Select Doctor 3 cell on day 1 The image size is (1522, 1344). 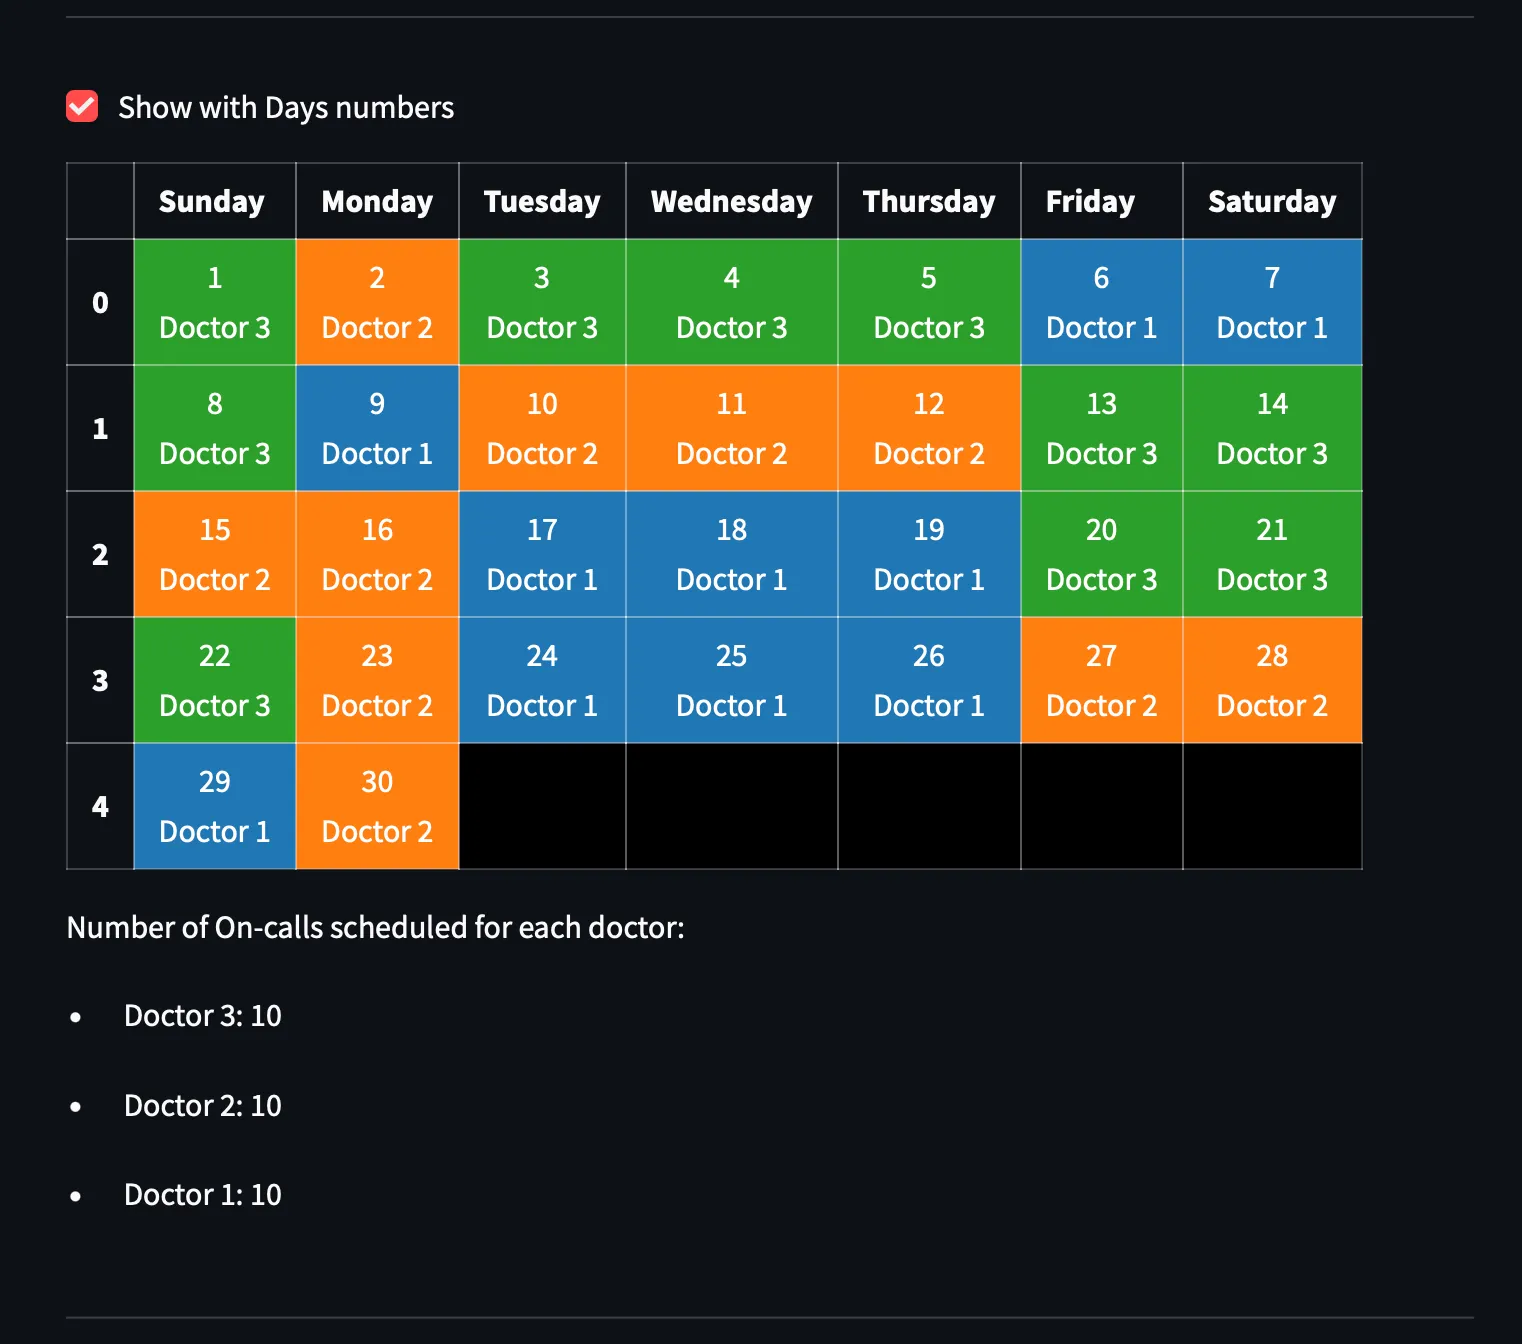pyautogui.click(x=214, y=302)
